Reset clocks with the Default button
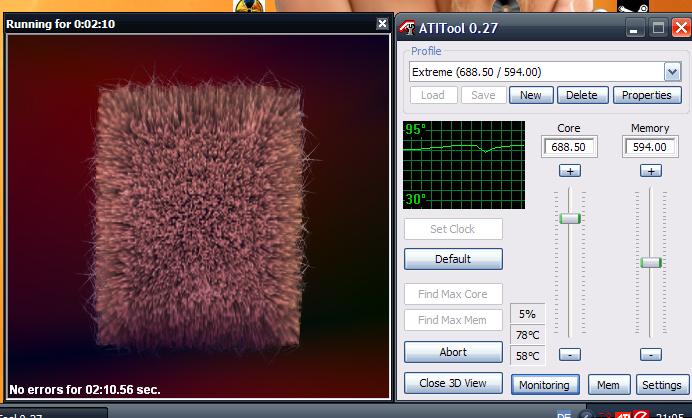This screenshot has height=418, width=692. coord(453,259)
